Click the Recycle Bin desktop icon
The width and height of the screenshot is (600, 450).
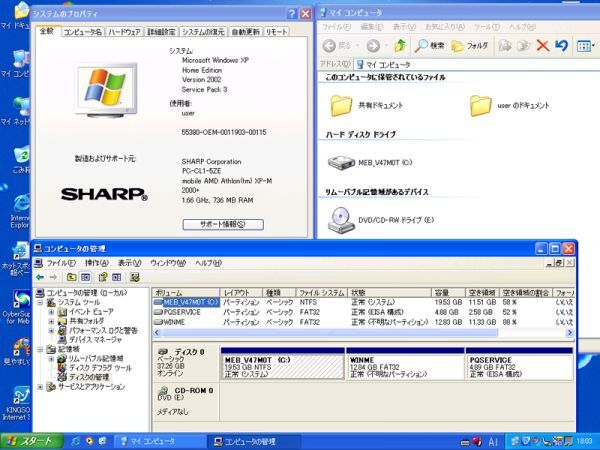point(21,155)
